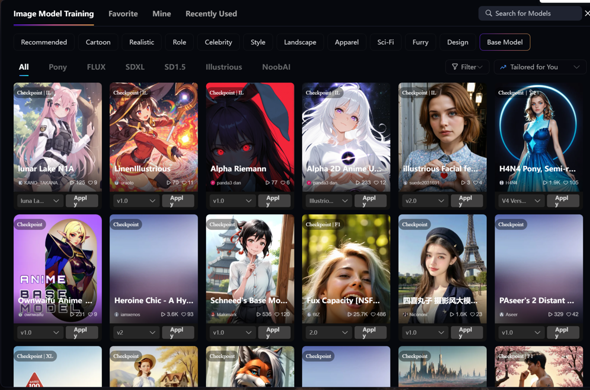
Task: Click the X close icon beside search
Action: [x=587, y=14]
